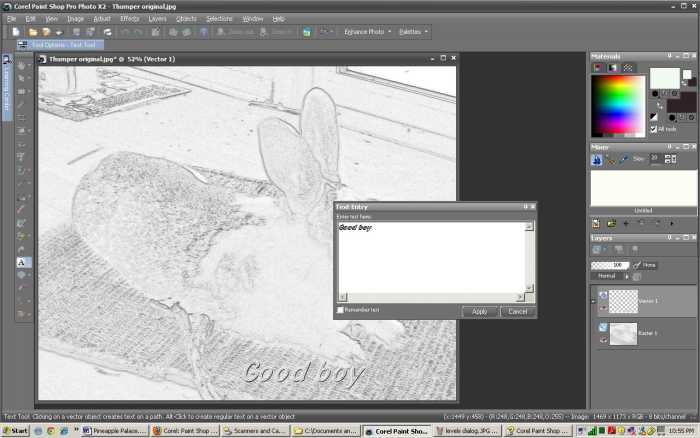Toggle lock transparency next to Normal
The width and height of the screenshot is (700, 438).
click(x=637, y=276)
